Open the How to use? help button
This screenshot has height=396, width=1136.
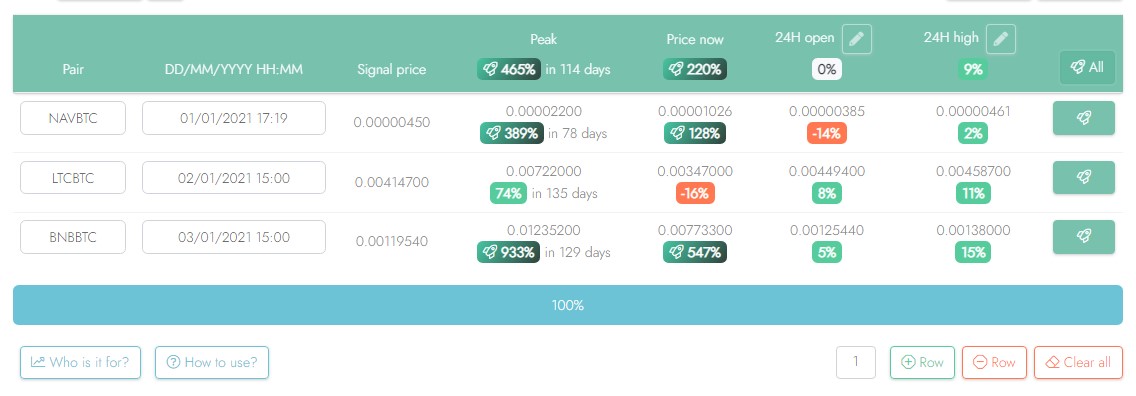212,363
